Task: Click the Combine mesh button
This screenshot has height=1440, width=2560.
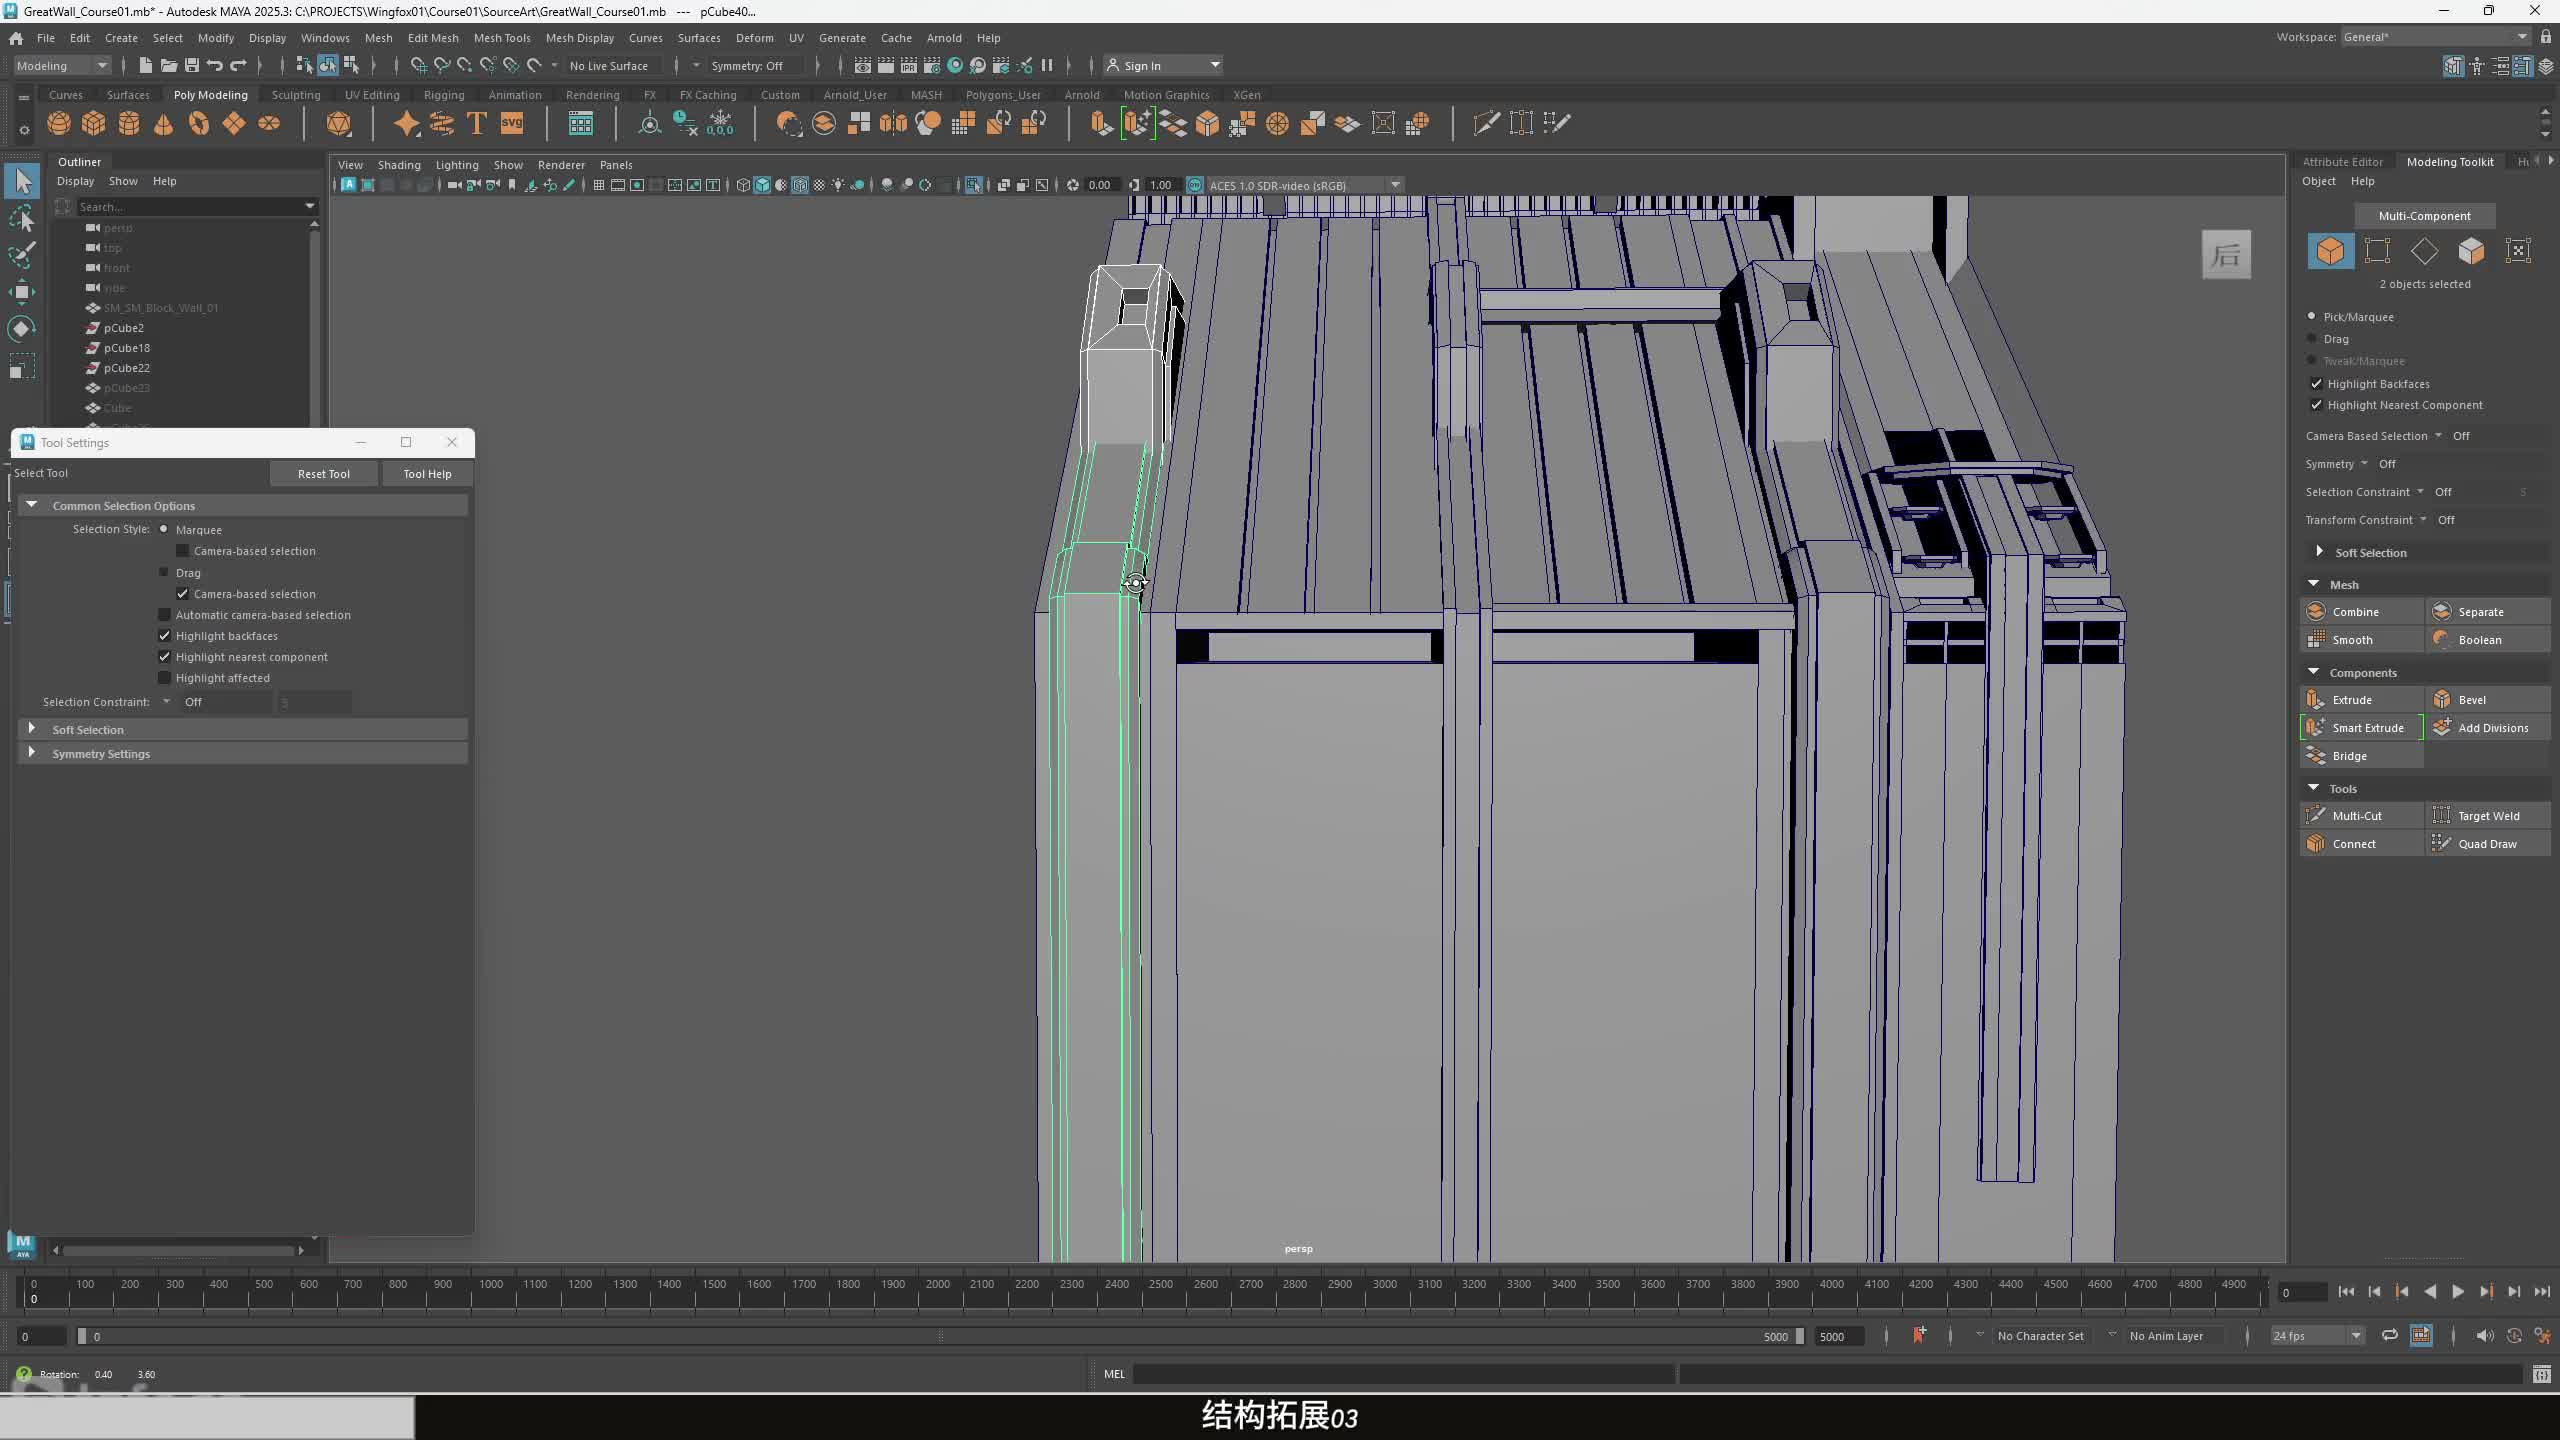Action: pos(2355,612)
